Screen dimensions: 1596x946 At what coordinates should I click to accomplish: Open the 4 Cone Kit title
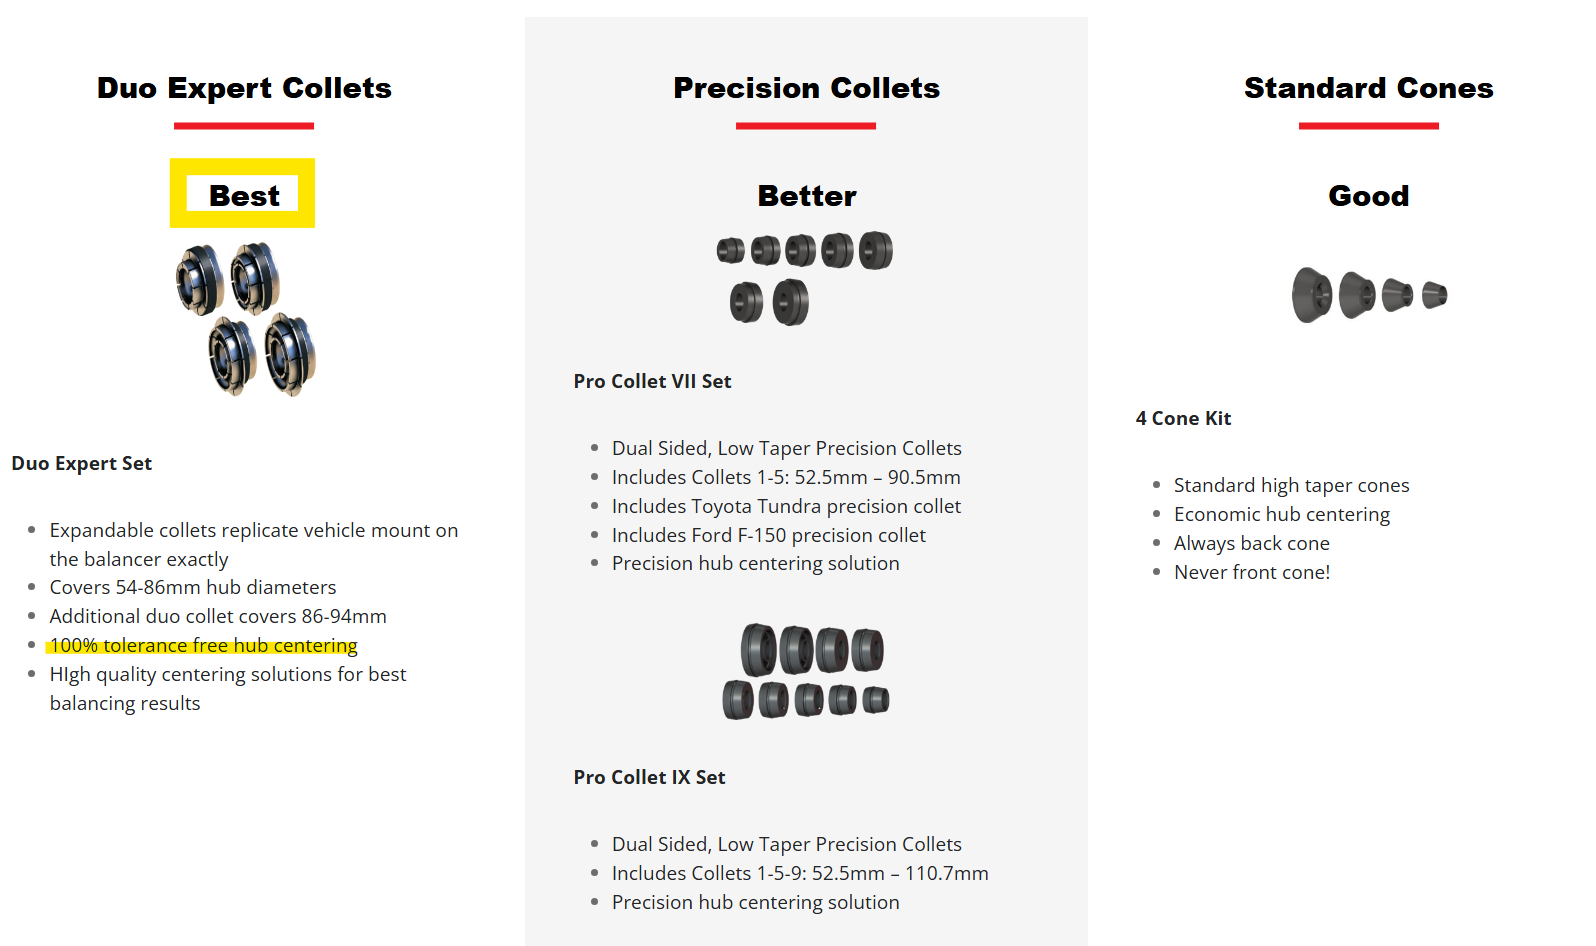(x=1183, y=418)
